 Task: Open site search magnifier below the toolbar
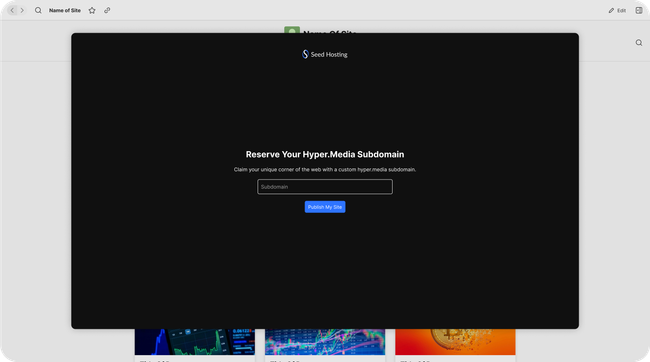point(639,43)
